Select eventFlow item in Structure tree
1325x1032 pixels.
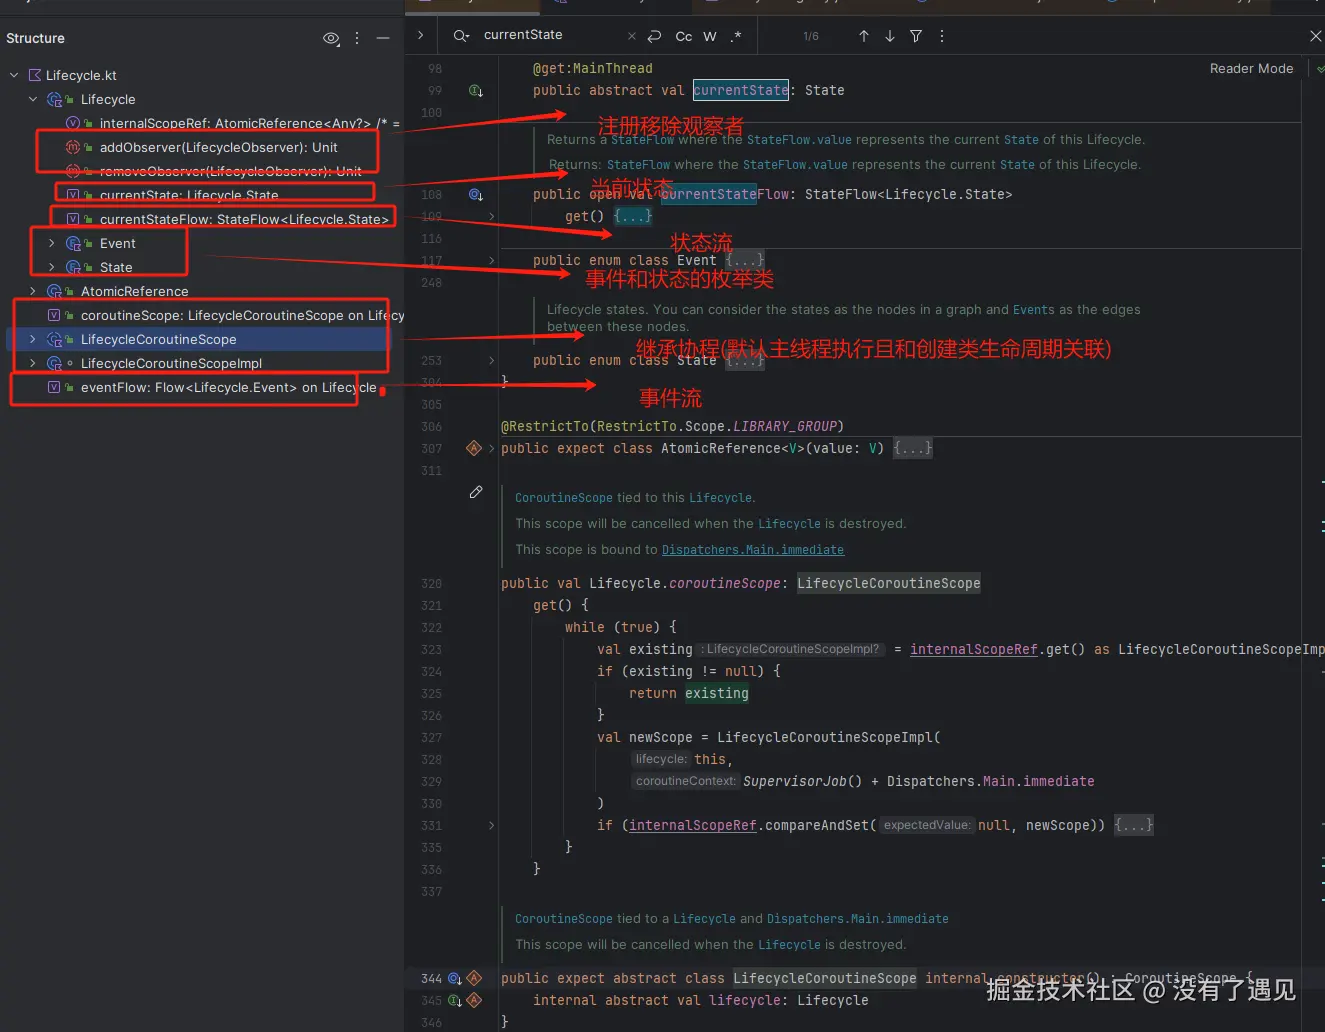pos(229,387)
